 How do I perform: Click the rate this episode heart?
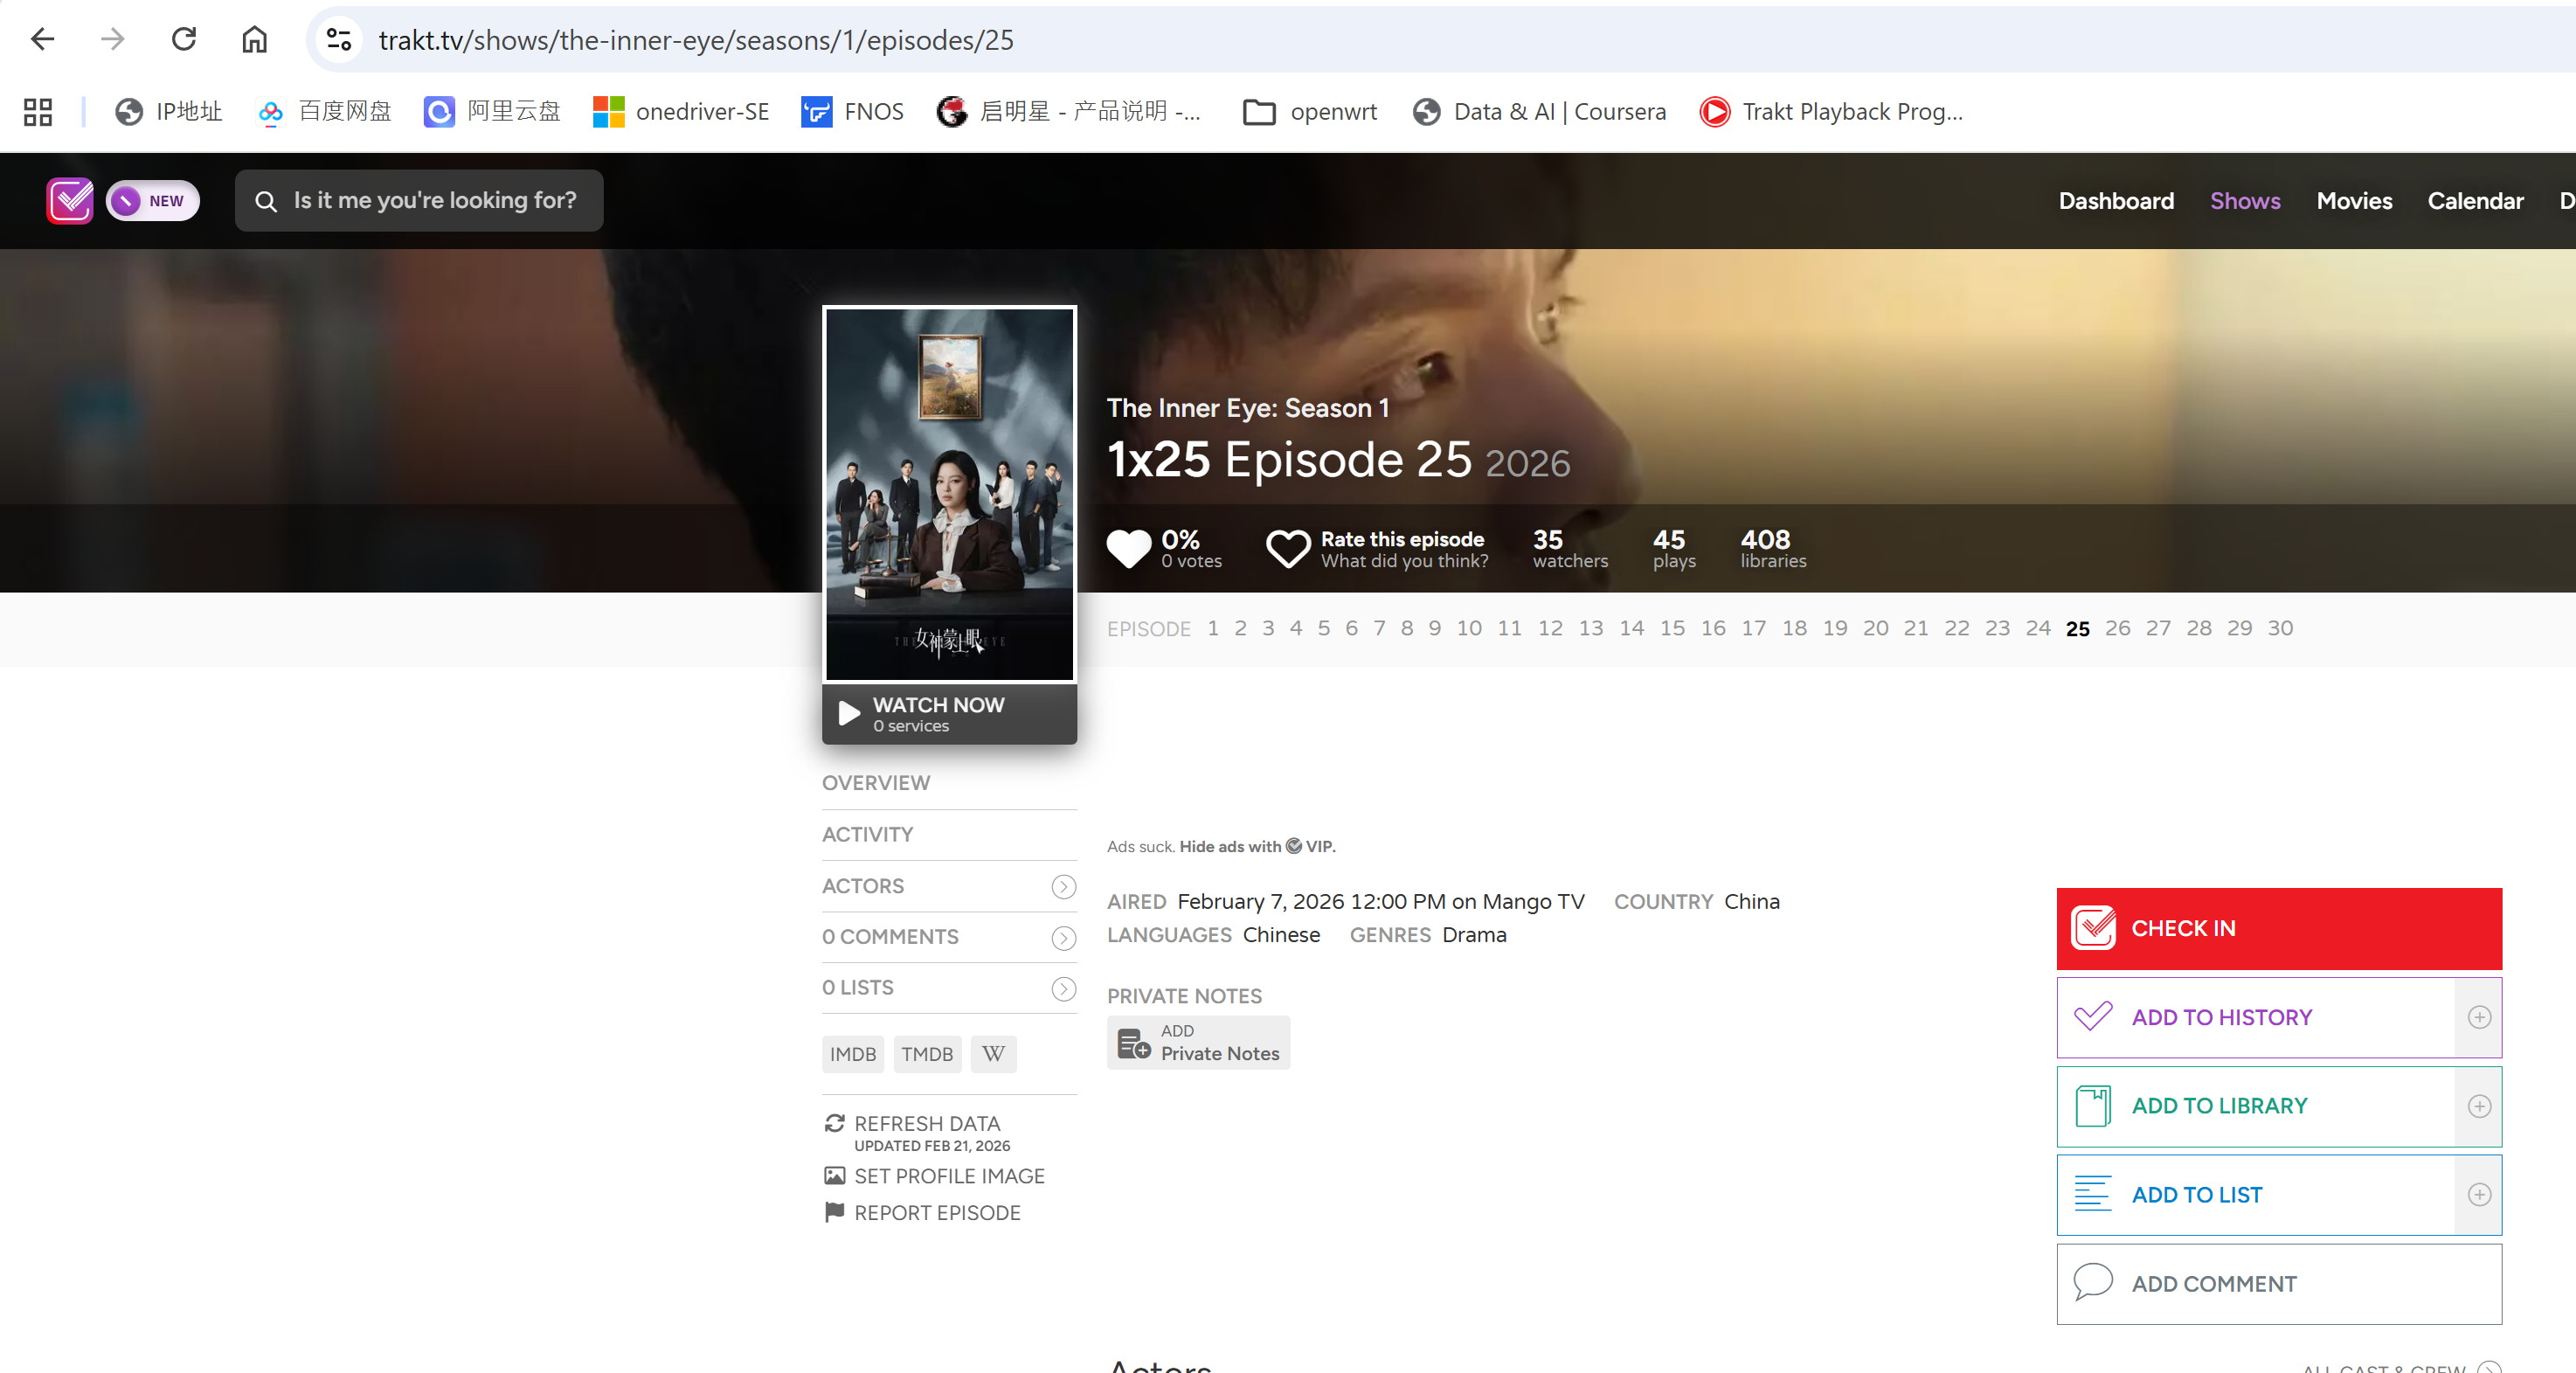click(1287, 548)
